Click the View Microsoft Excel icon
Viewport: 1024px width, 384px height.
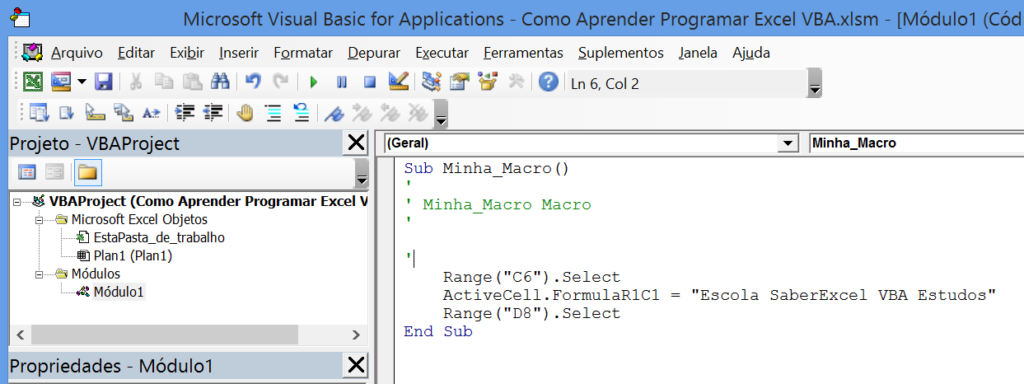(33, 82)
